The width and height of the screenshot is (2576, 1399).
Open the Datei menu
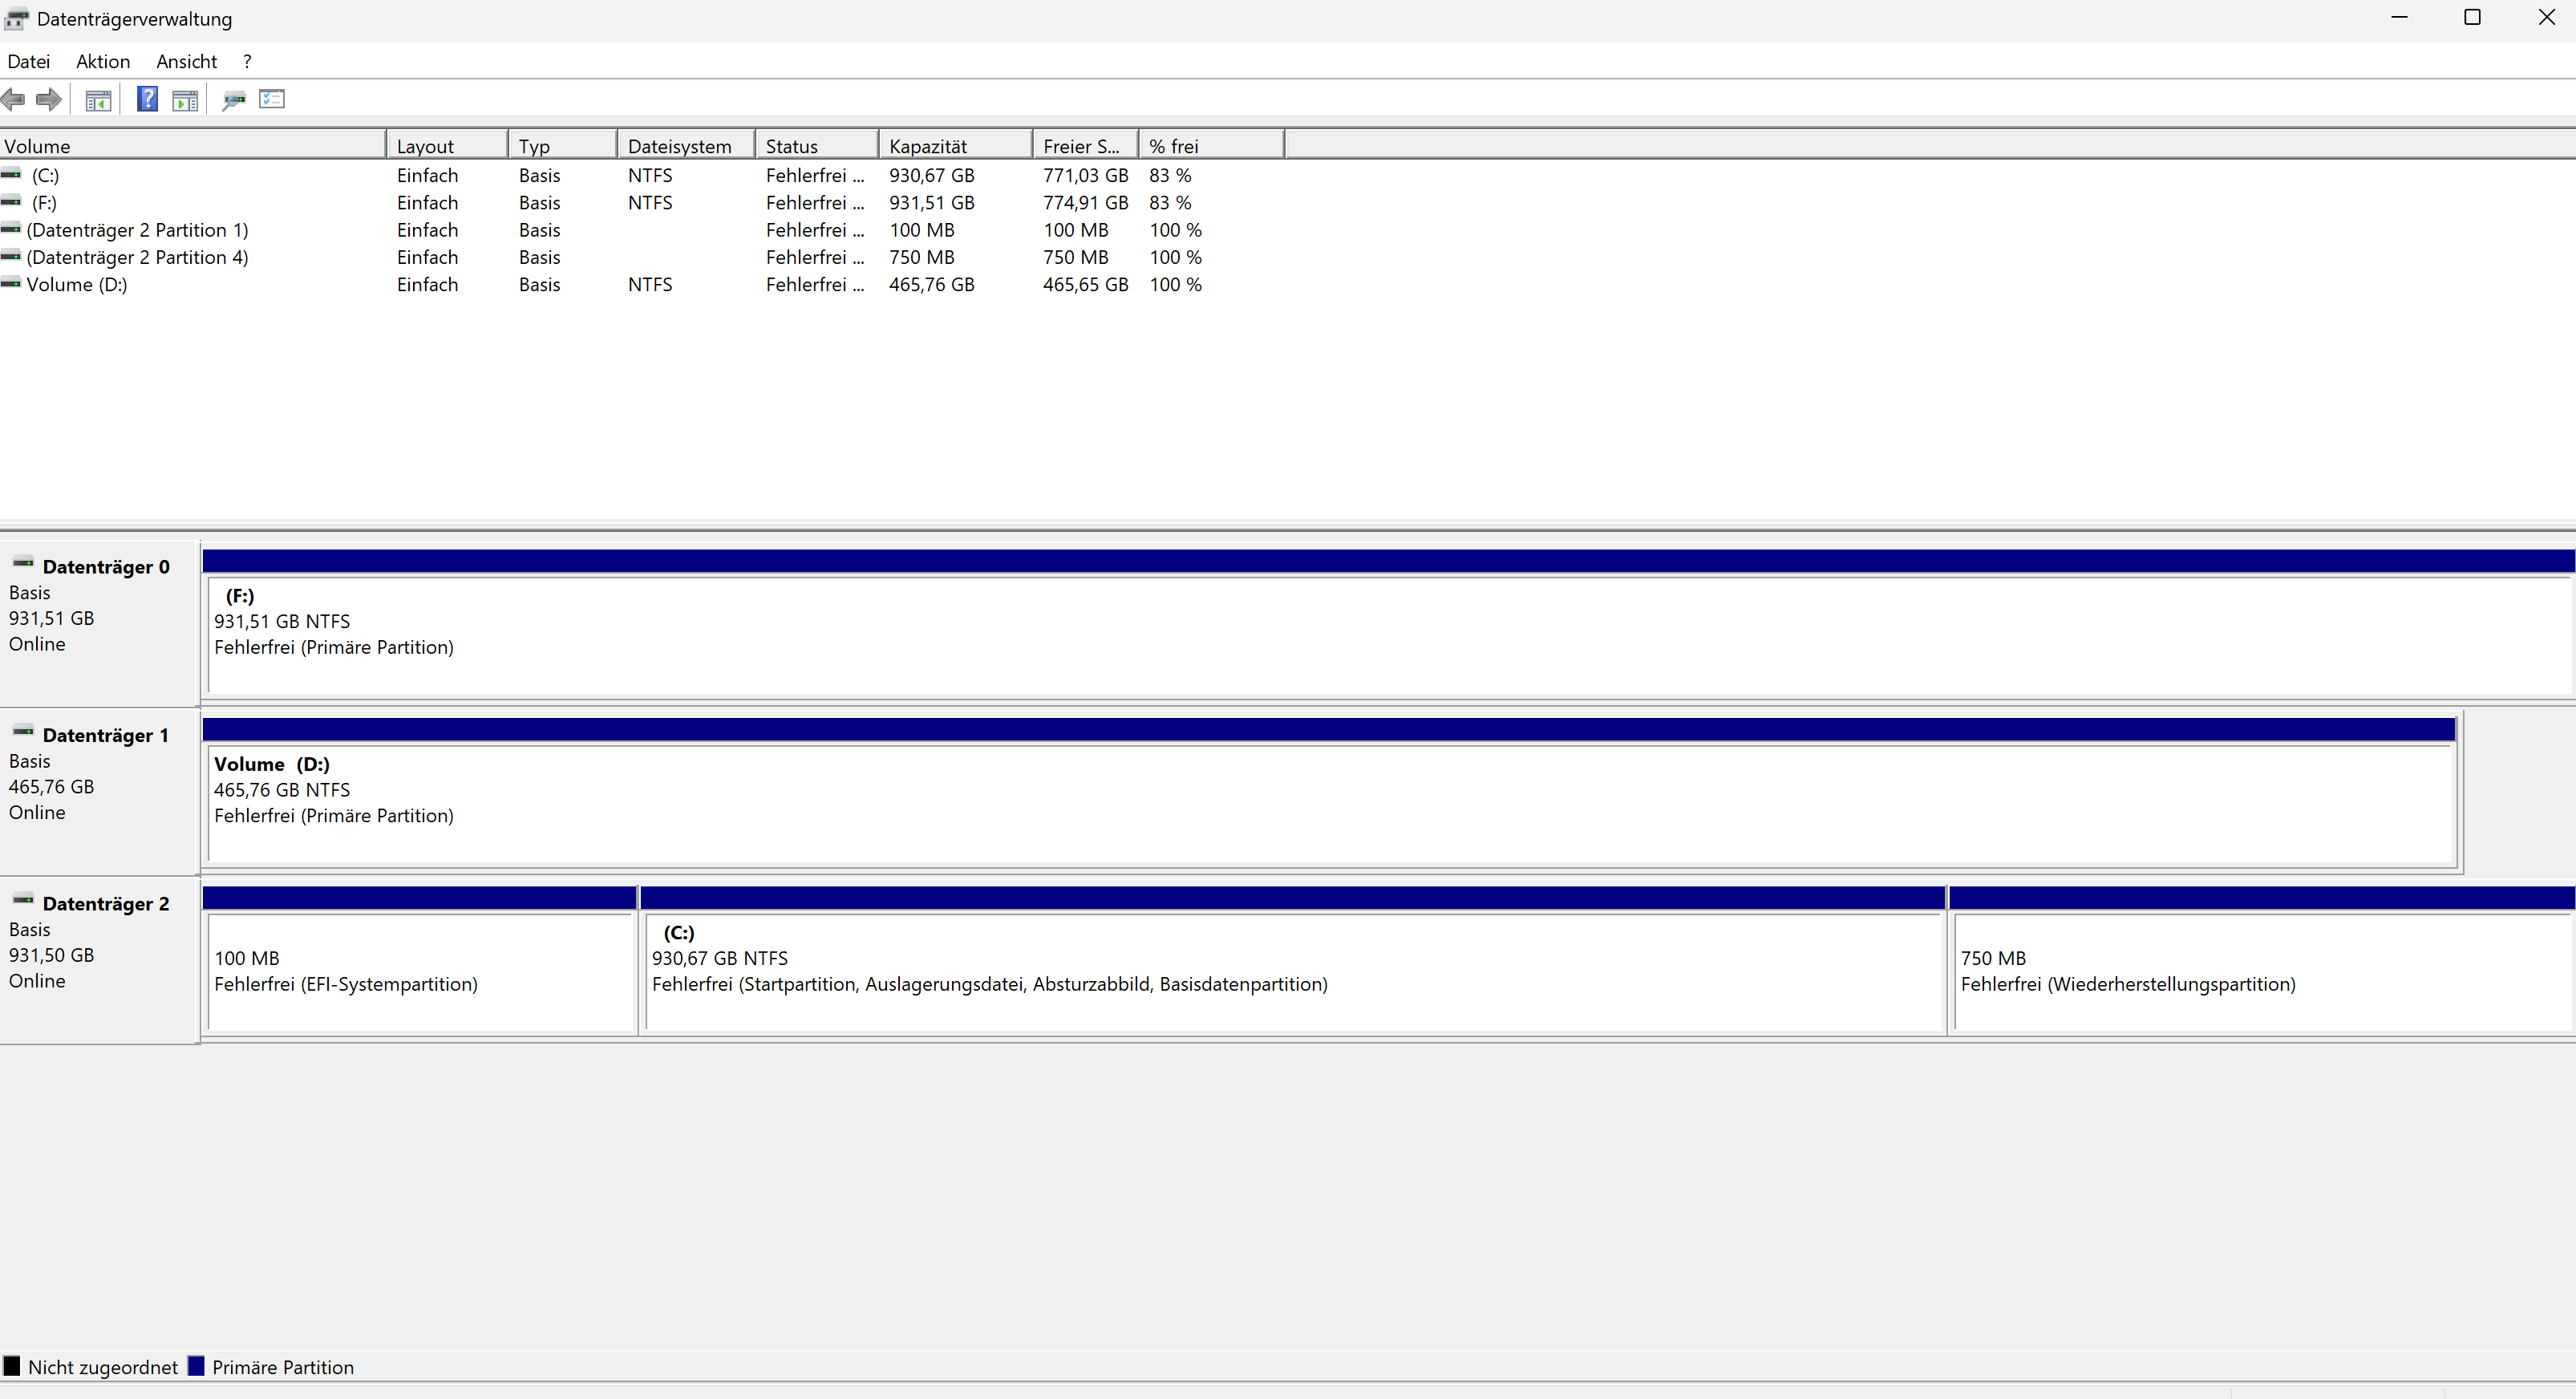tap(28, 62)
